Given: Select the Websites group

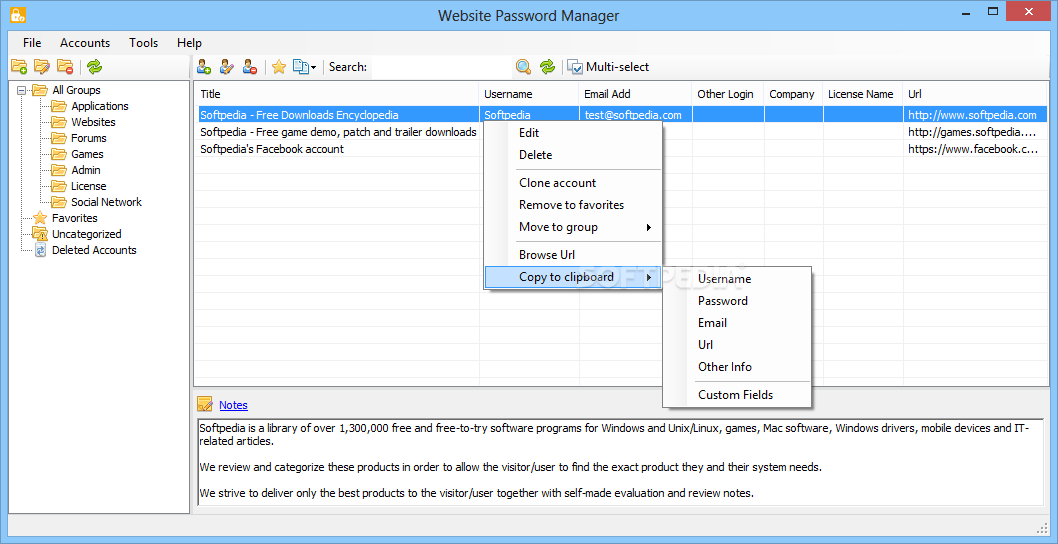Looking at the screenshot, I should click(93, 122).
